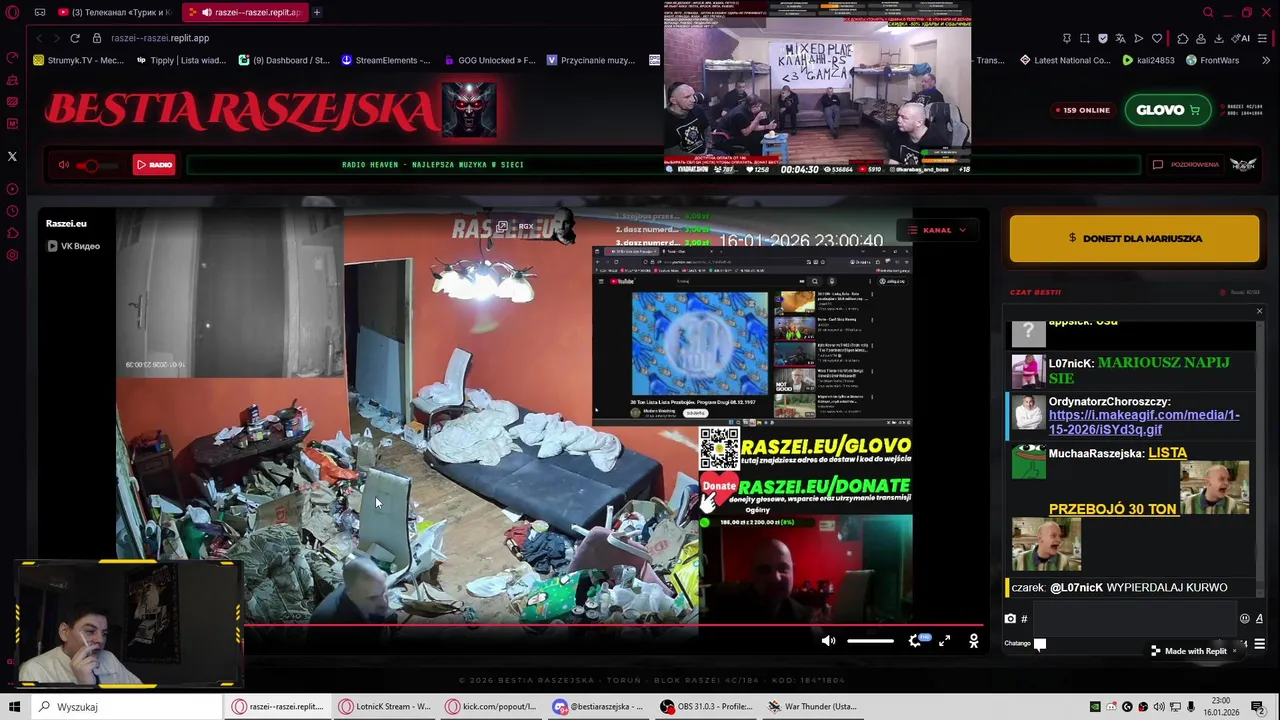
Task: Switch to OBS 31.0.3 taskbar item
Action: 706,707
